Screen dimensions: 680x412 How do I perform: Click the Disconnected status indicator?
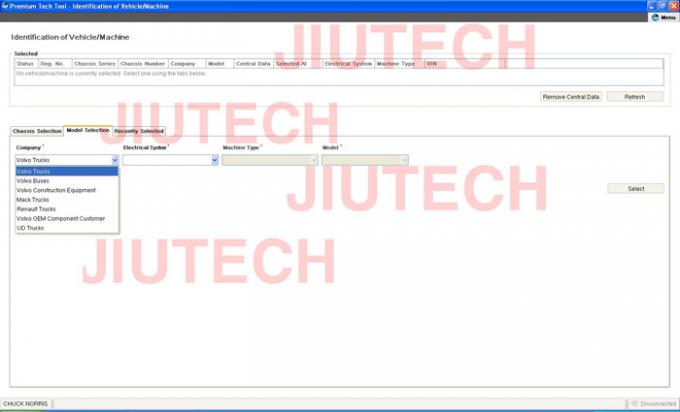point(653,404)
